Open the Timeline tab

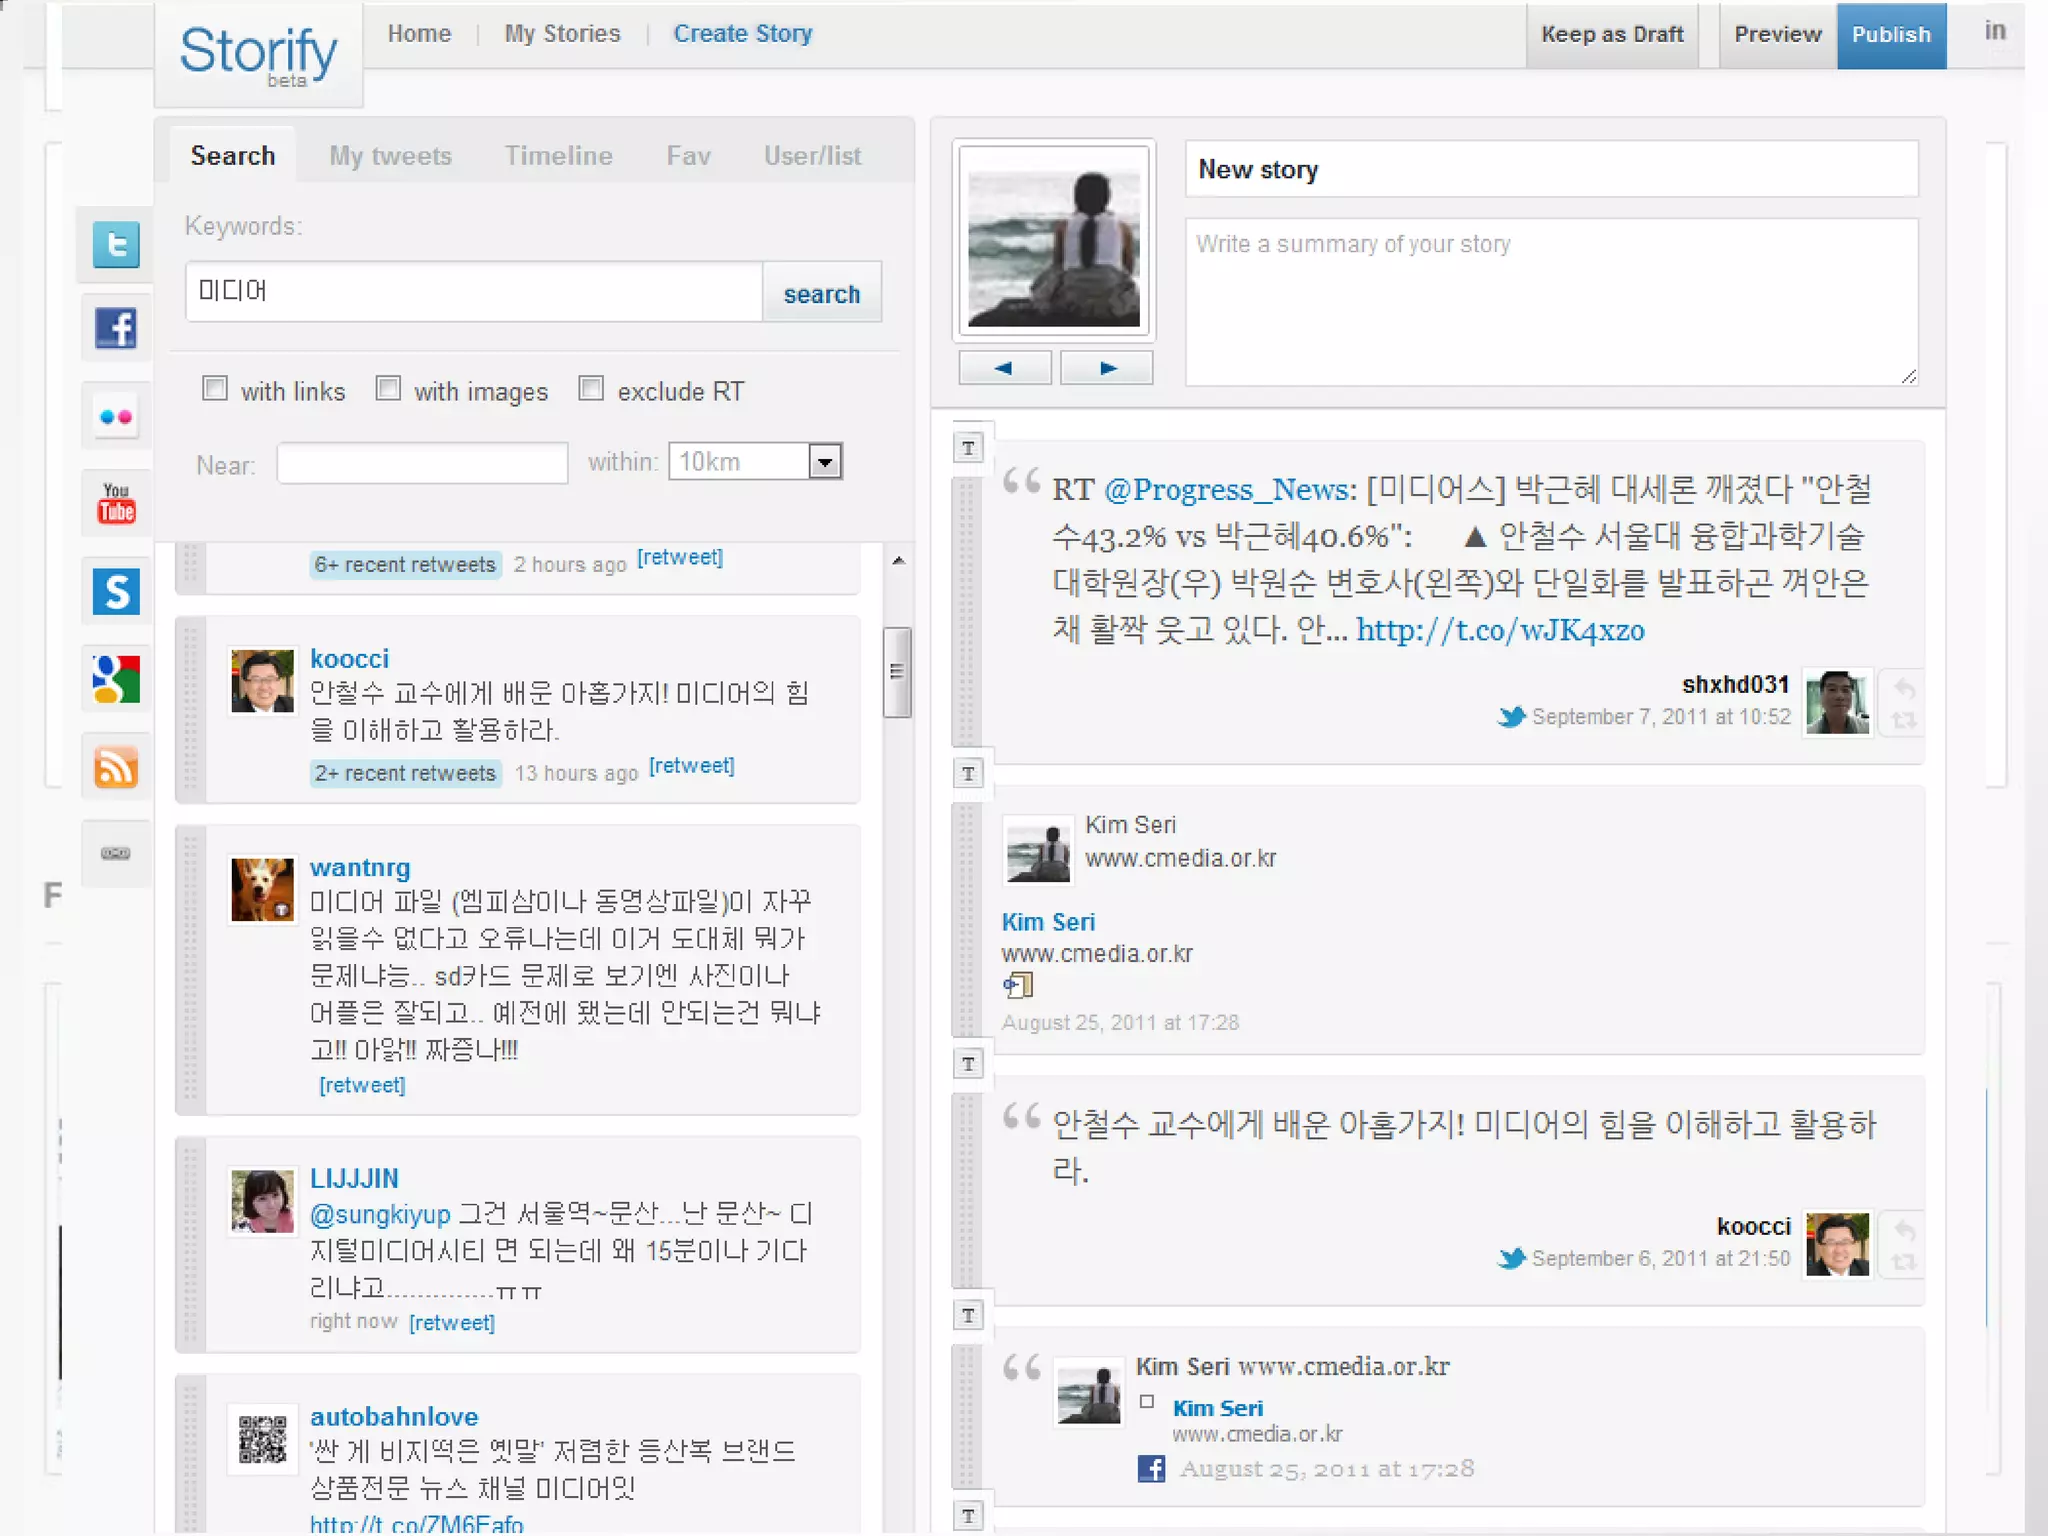558,156
